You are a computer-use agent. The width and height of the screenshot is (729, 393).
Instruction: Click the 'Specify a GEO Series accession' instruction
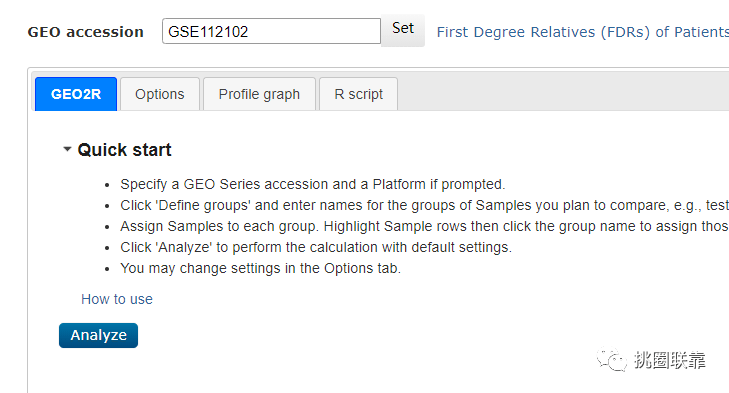(x=312, y=184)
